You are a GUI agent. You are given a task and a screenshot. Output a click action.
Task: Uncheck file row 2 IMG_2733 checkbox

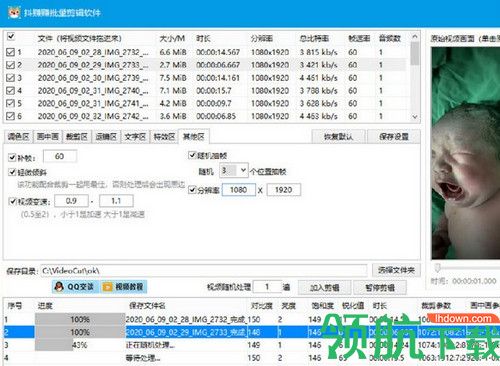point(10,65)
